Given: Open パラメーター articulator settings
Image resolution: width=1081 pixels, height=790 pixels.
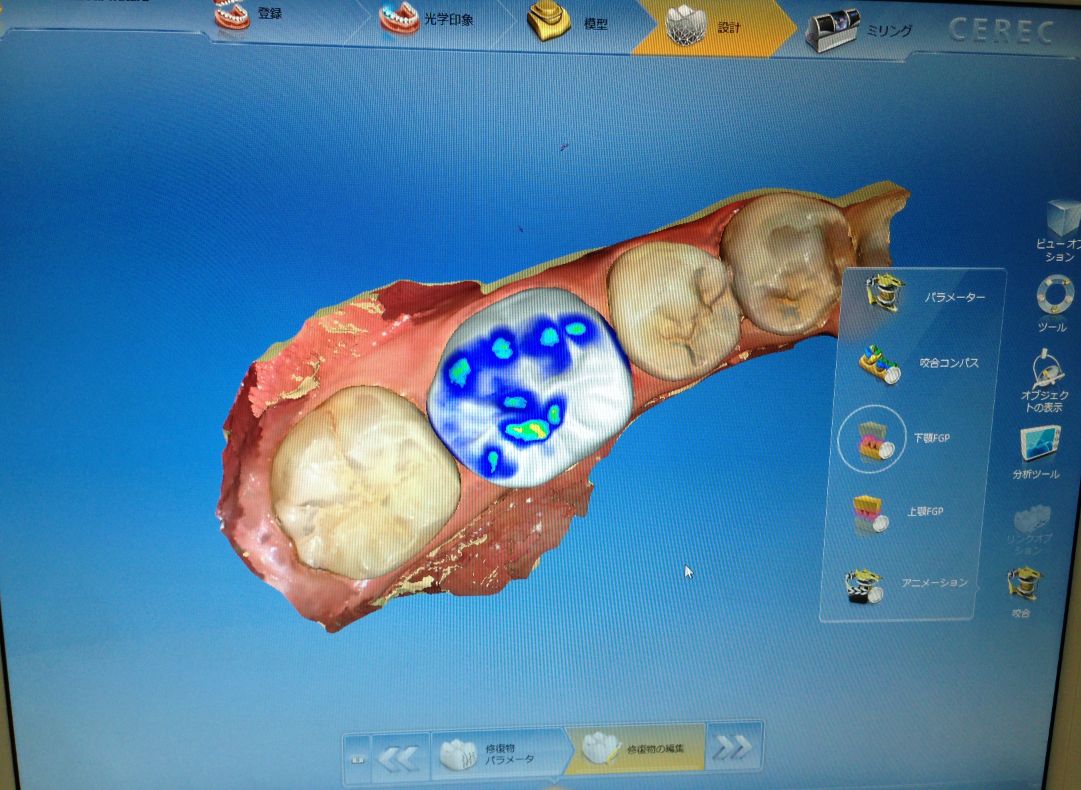Looking at the screenshot, I should (x=924, y=295).
